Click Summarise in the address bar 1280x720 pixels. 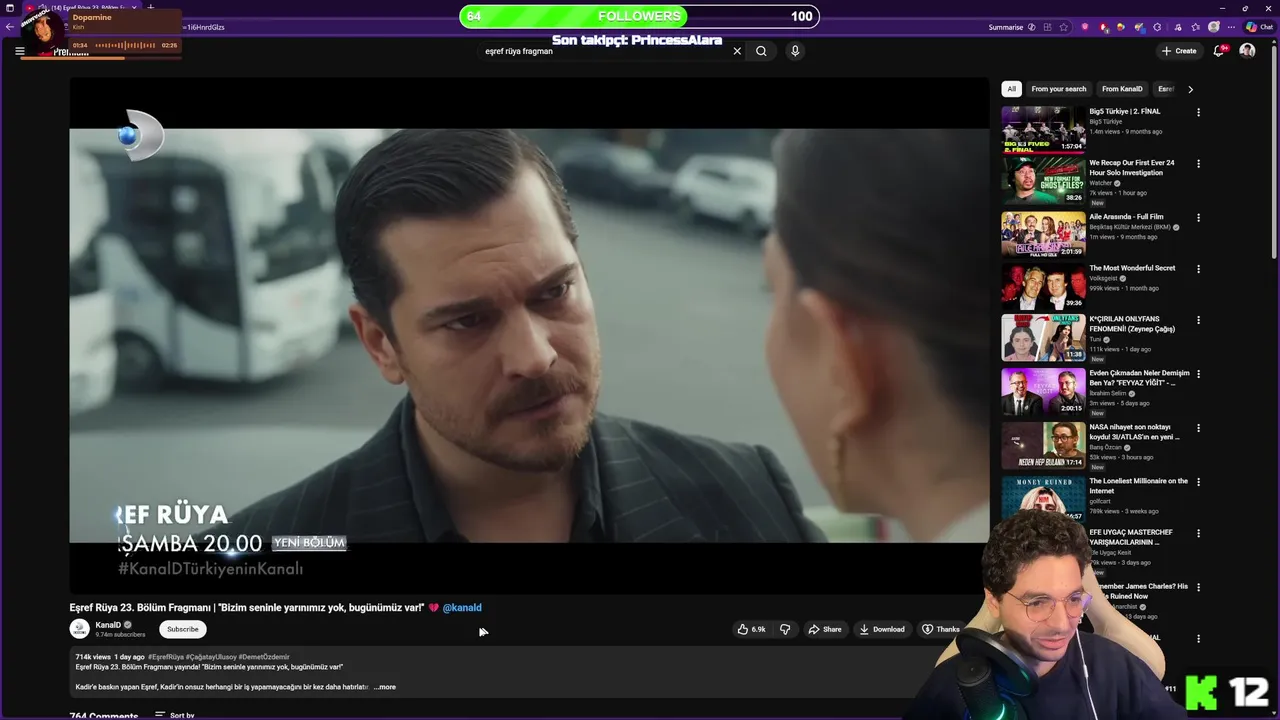click(x=1005, y=27)
